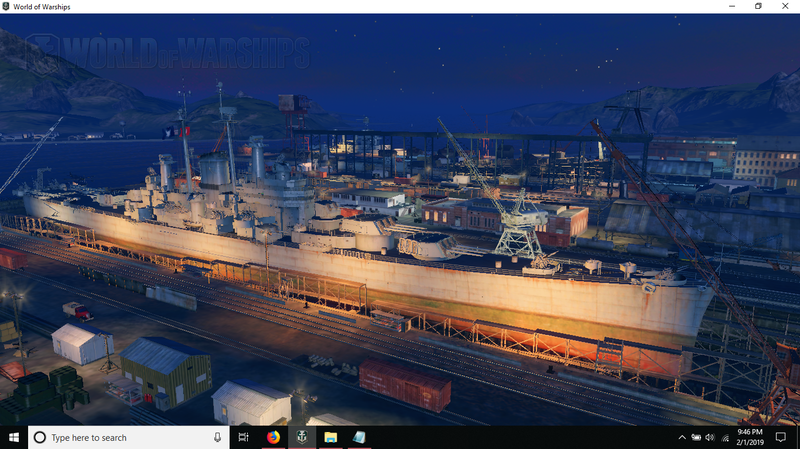
Task: Check the battery power status icon
Action: [696, 437]
